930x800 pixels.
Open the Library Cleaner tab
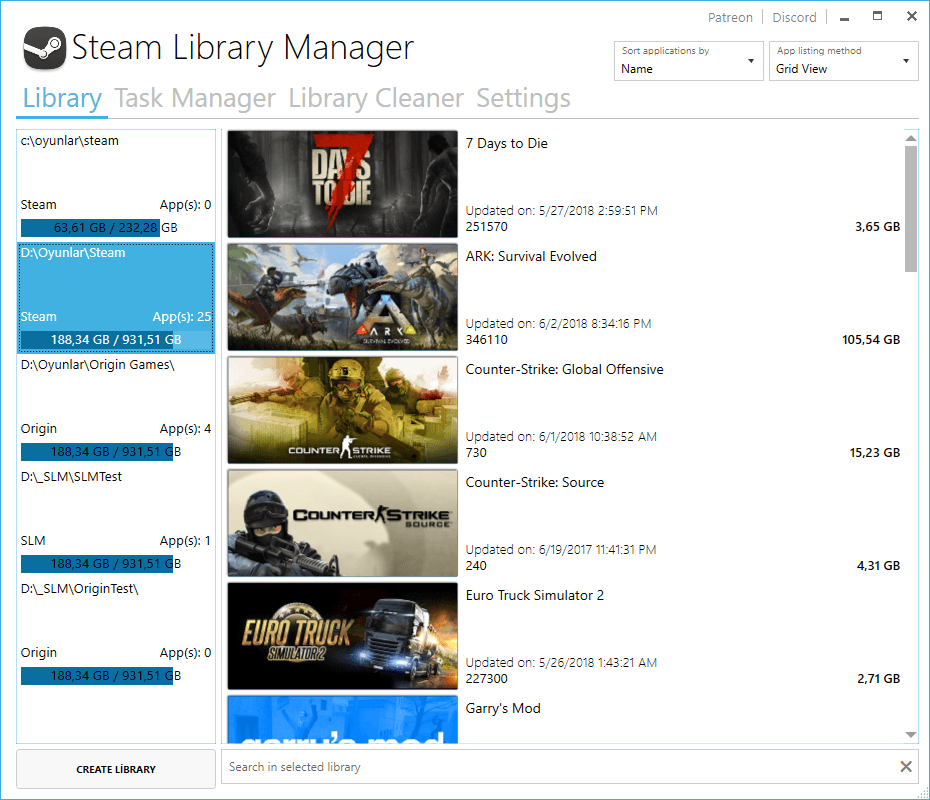pos(376,98)
